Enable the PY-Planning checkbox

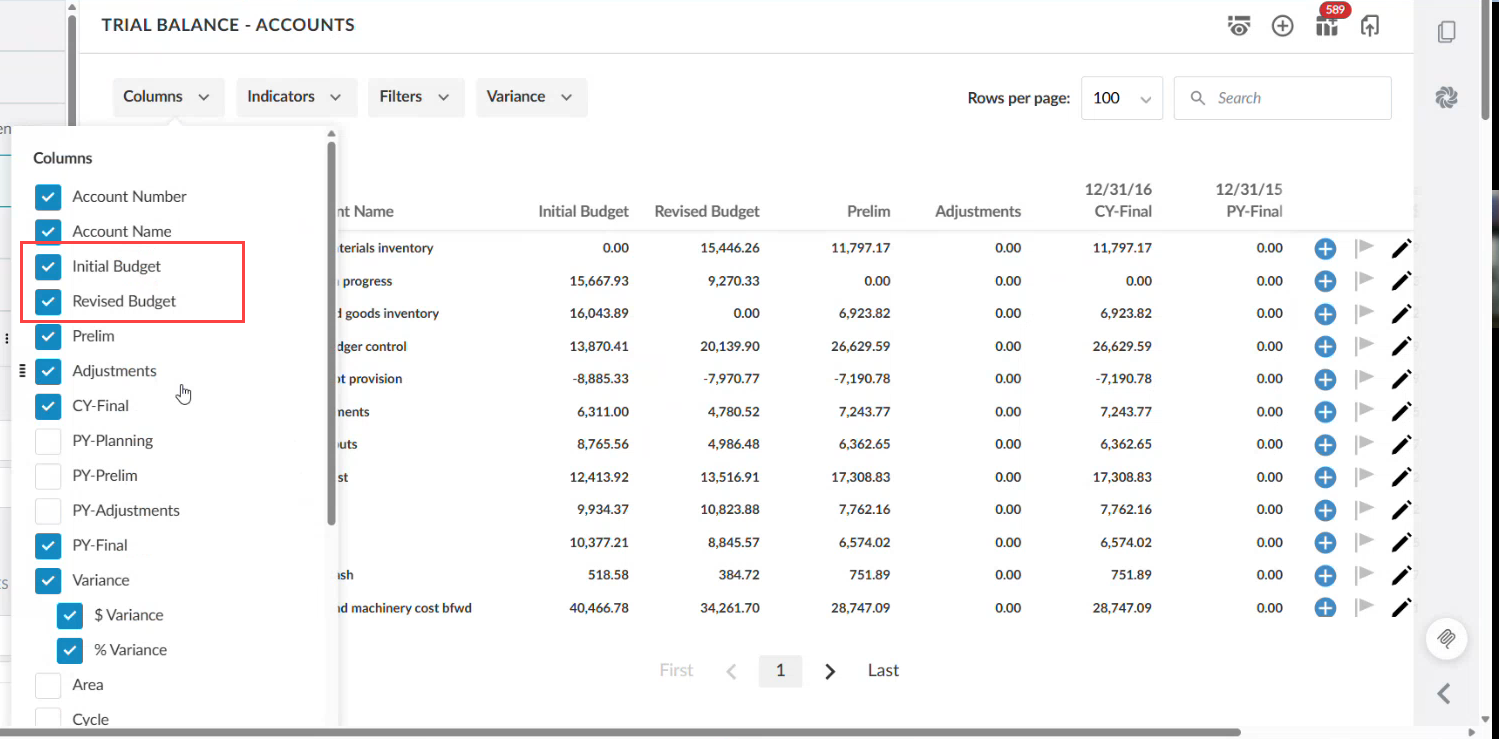[48, 441]
